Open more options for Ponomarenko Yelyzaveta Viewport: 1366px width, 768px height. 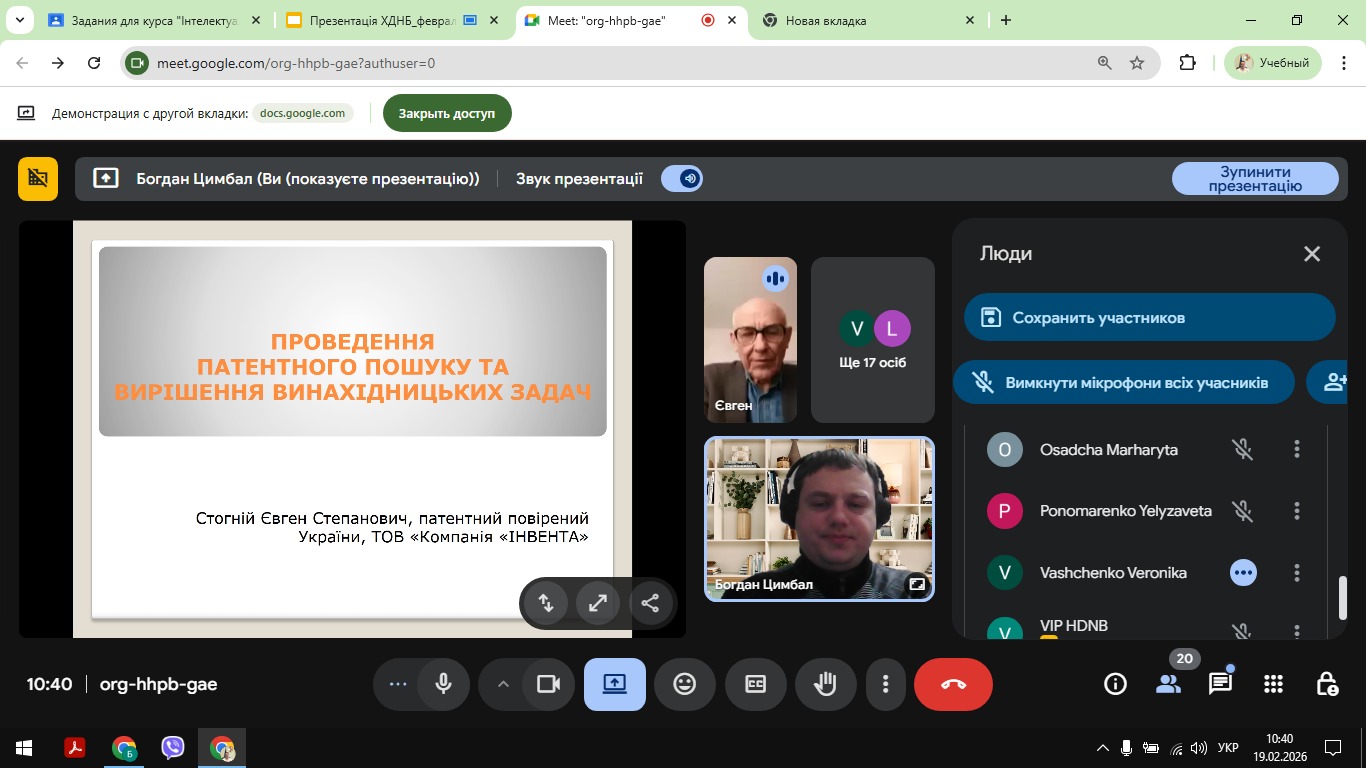1297,511
